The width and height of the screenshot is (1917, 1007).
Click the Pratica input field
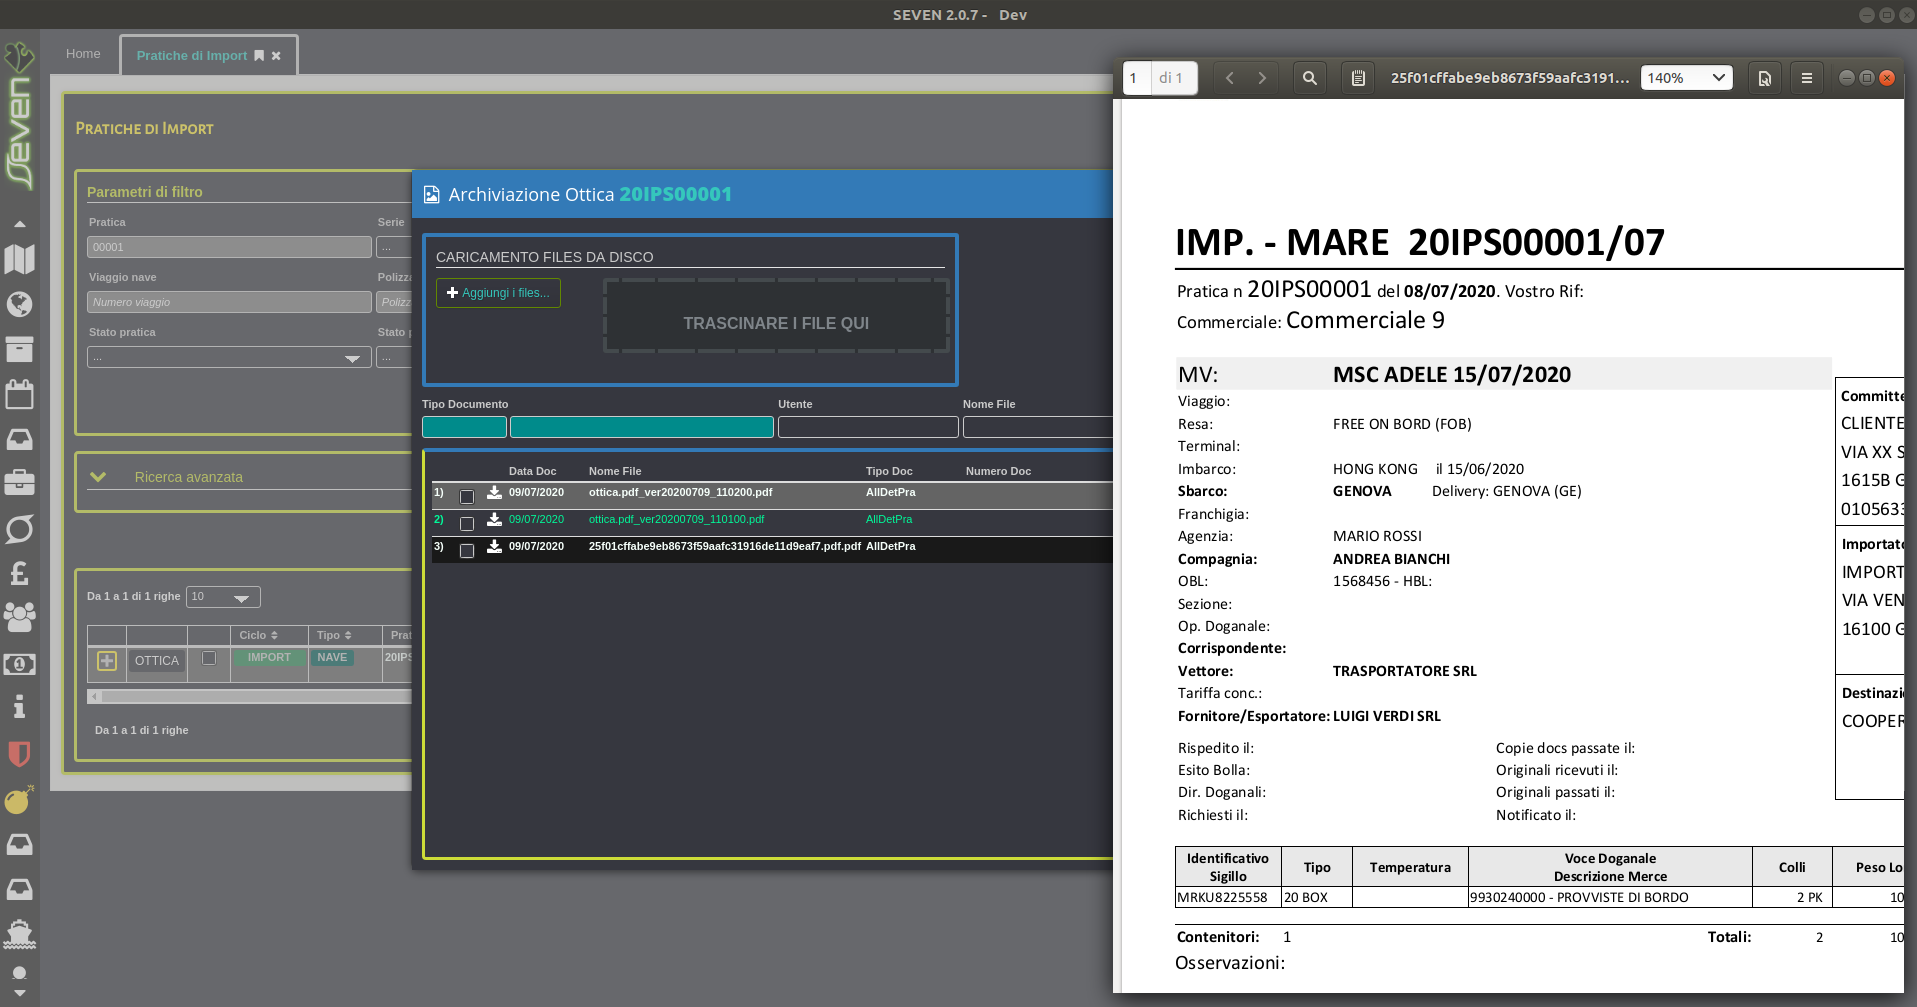[x=229, y=247]
